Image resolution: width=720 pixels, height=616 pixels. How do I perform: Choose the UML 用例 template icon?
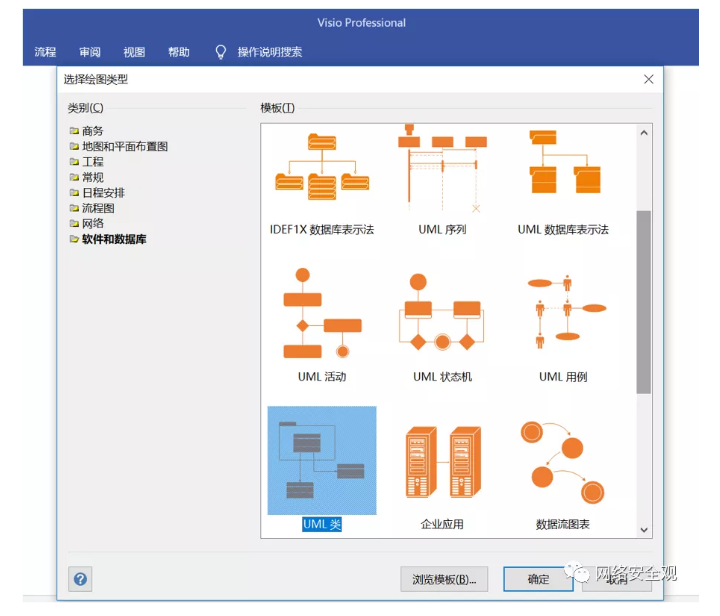point(567,312)
